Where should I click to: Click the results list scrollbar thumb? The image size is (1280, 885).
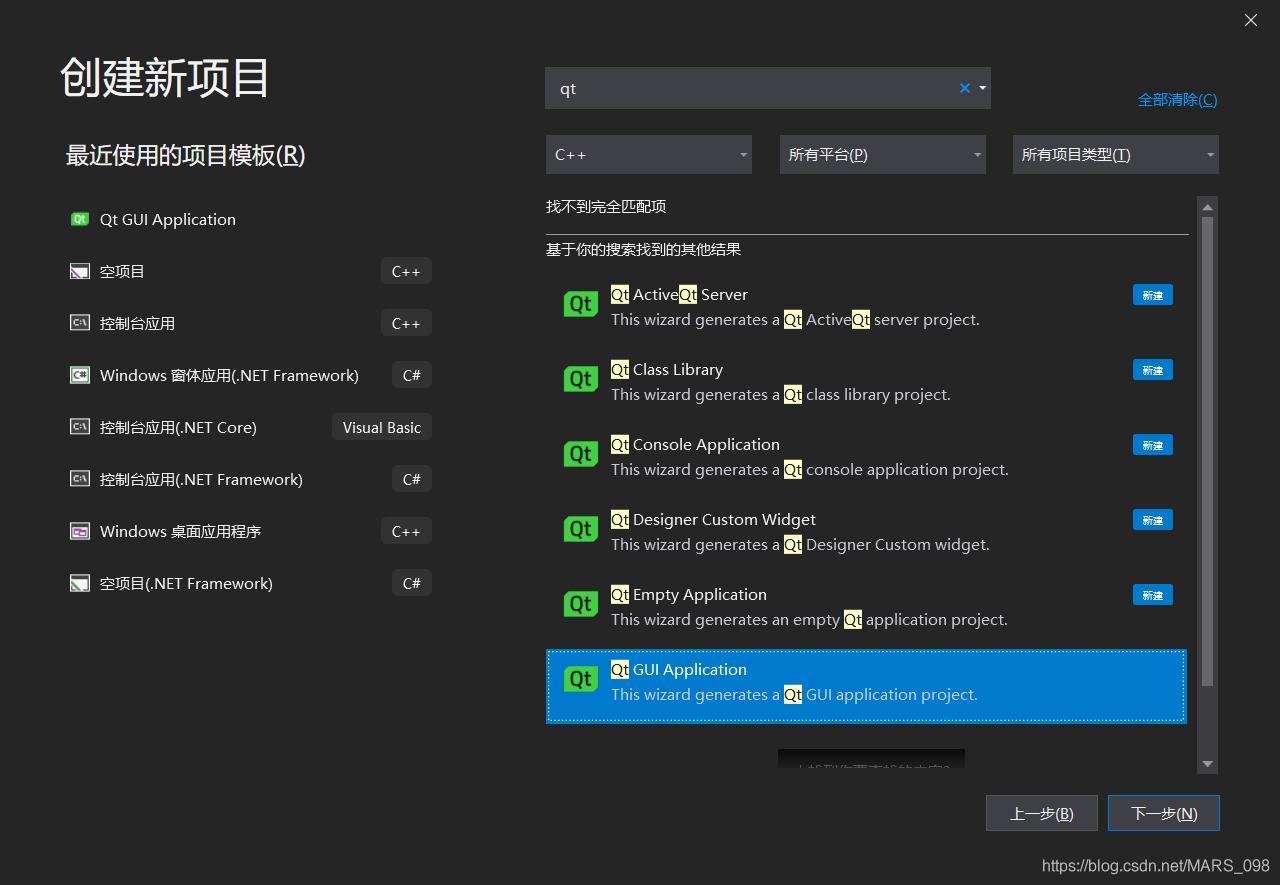[x=1207, y=451]
